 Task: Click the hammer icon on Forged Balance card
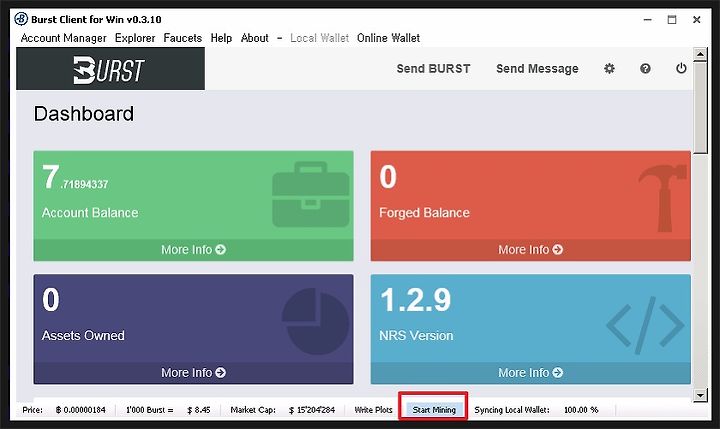click(x=663, y=198)
